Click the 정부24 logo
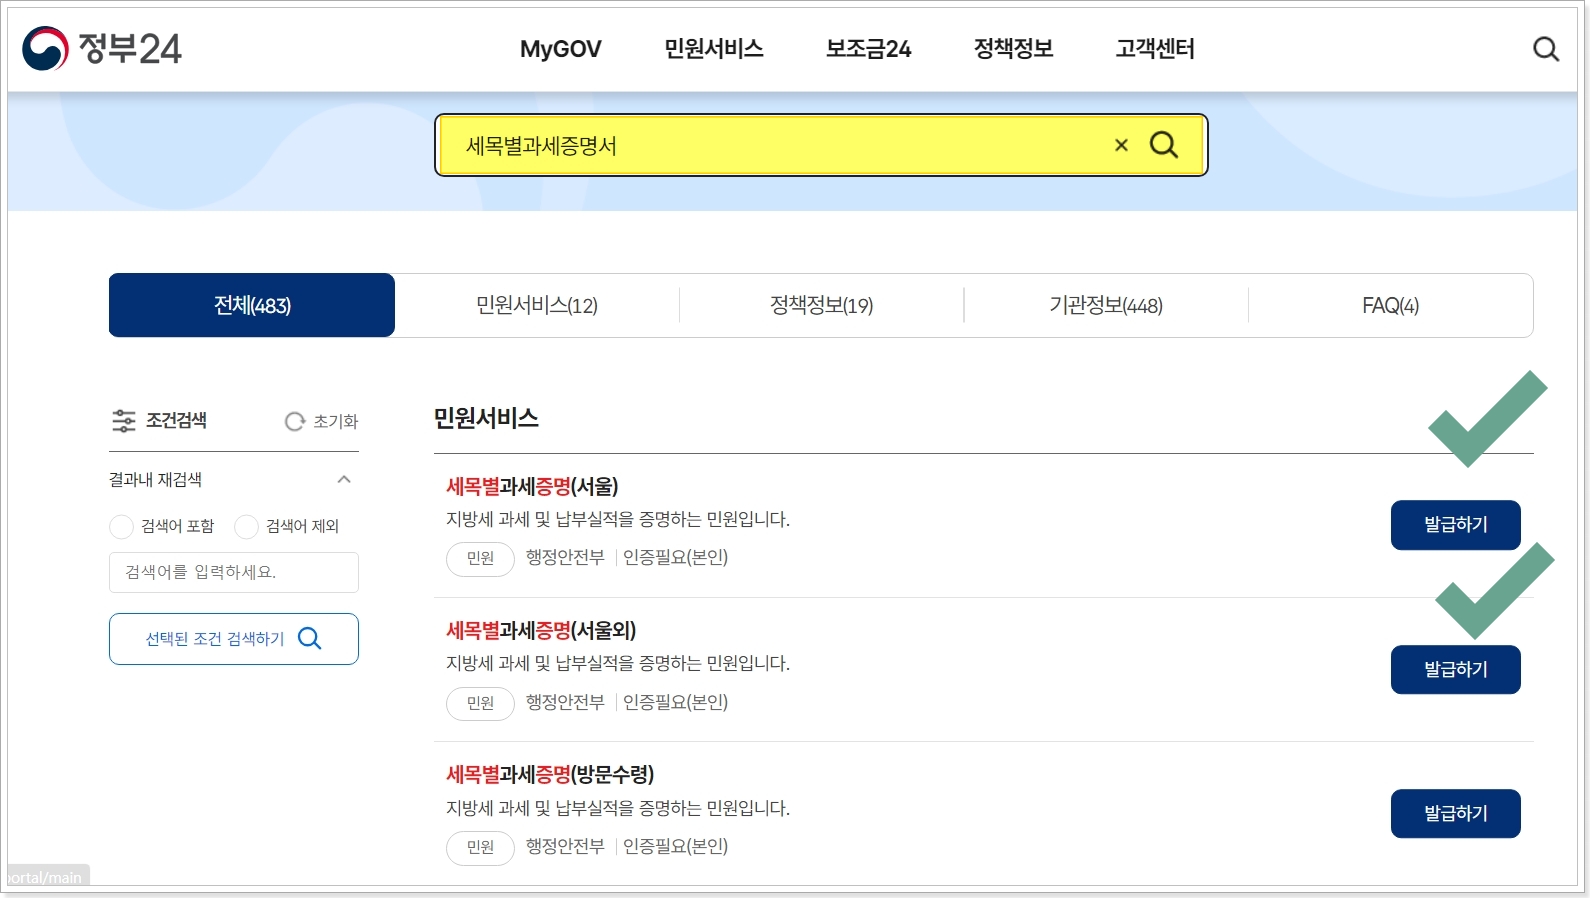1590x898 pixels. [102, 48]
